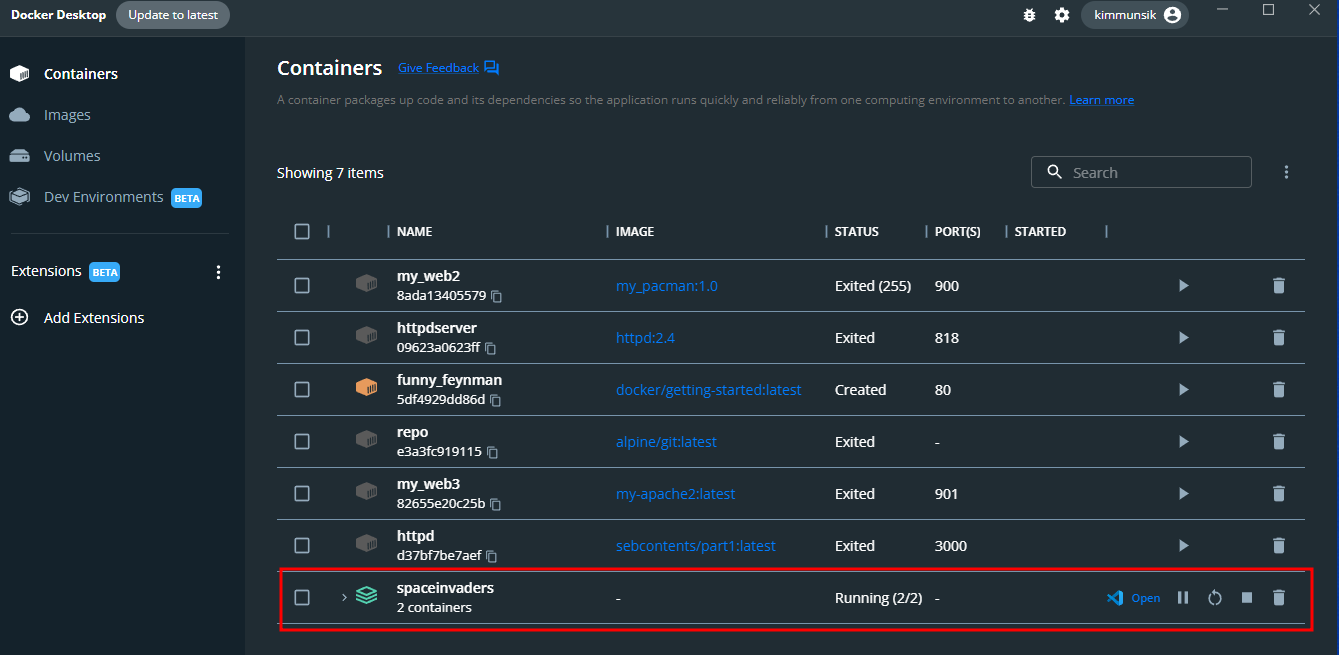
Task: Focus the container Search field
Action: click(x=1141, y=172)
